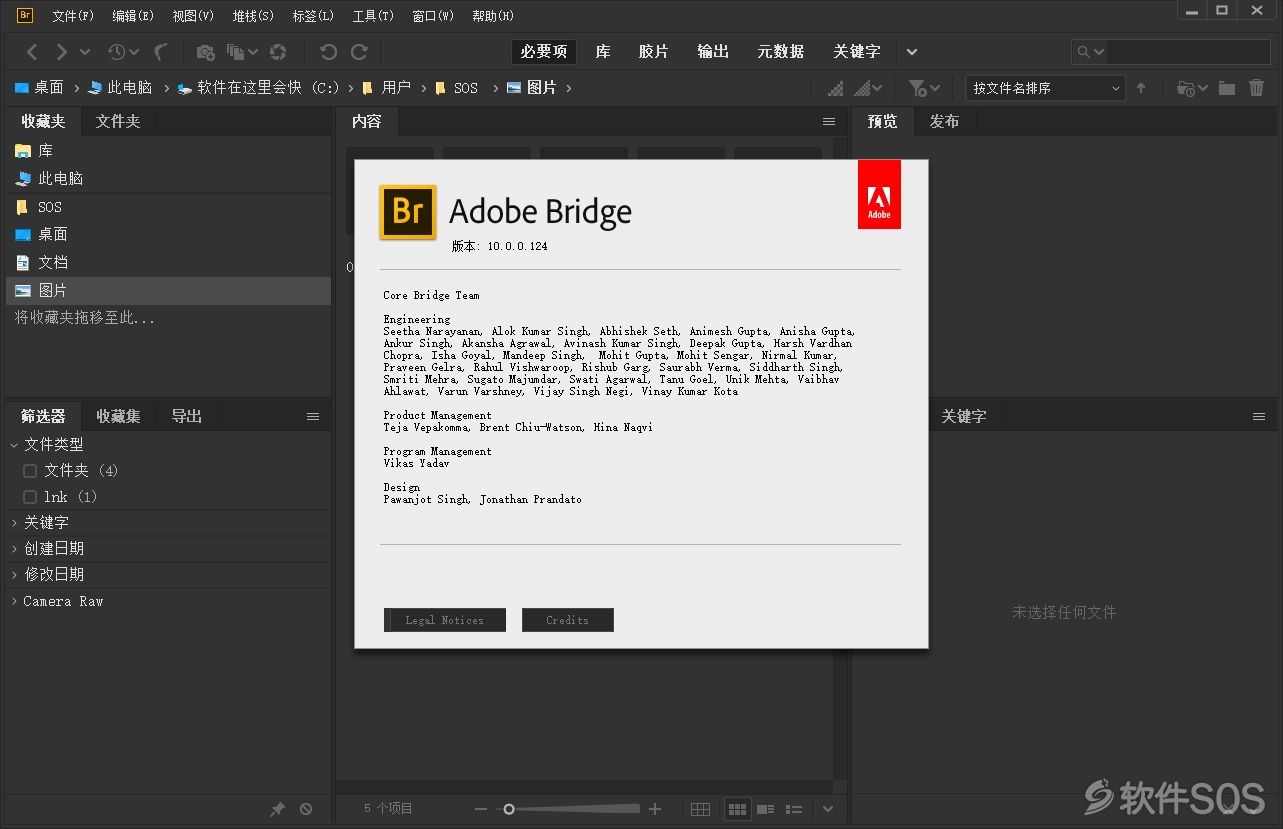Open the 帮助(H) menu
The image size is (1283, 829).
point(493,16)
